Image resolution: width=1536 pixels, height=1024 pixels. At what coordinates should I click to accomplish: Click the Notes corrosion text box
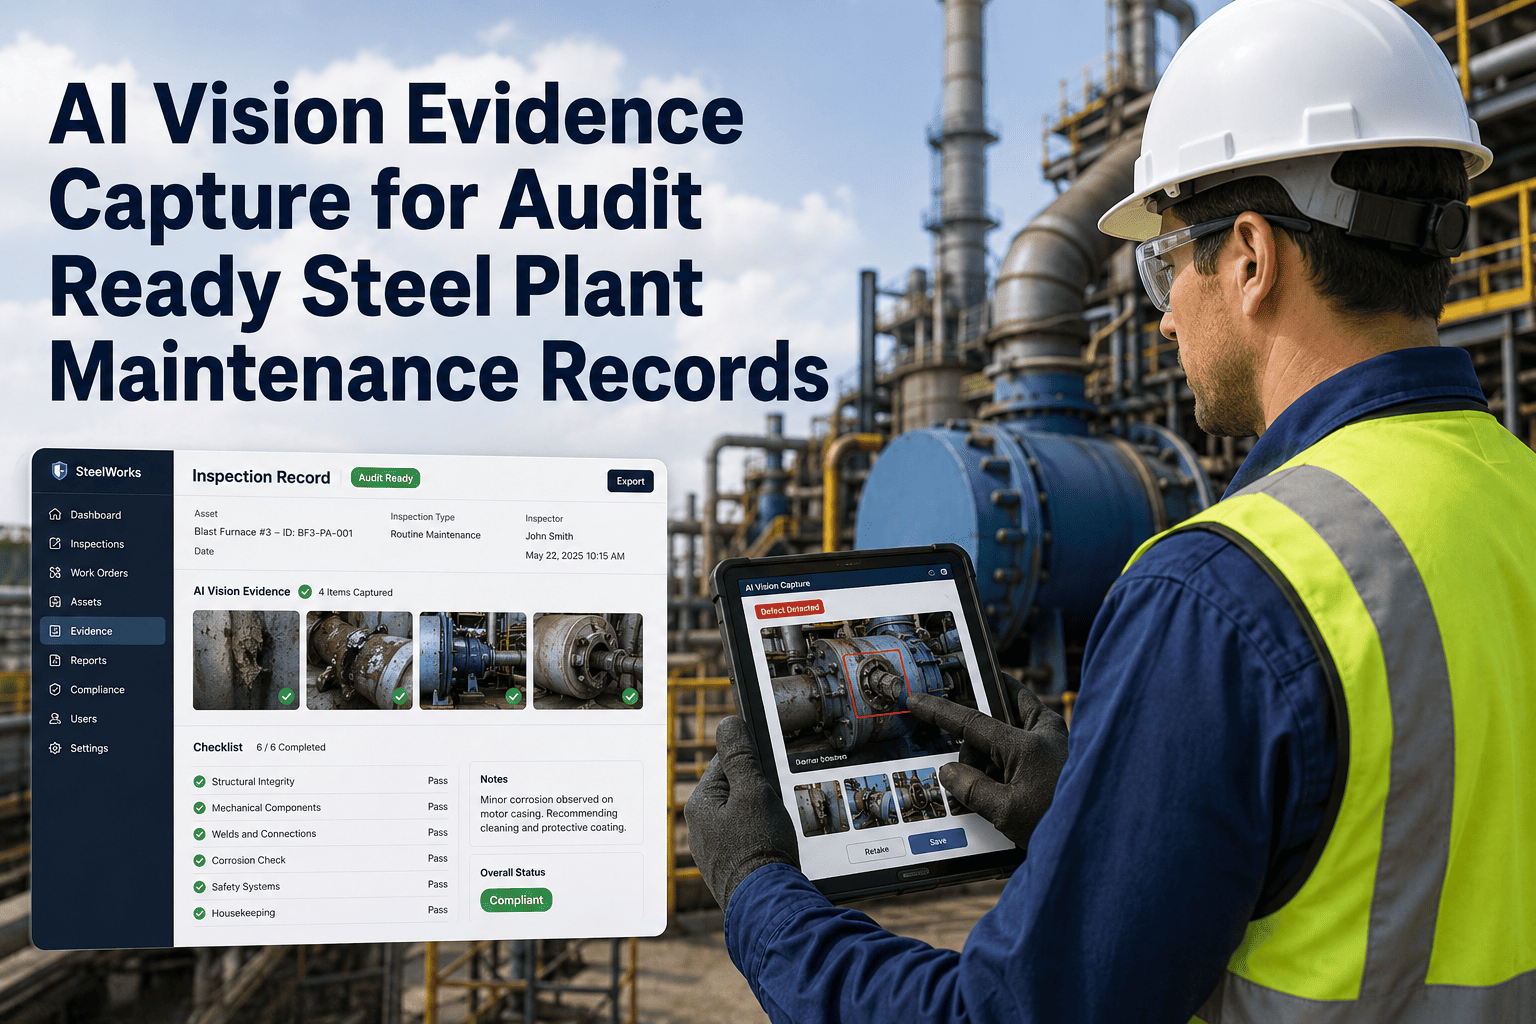(x=556, y=803)
